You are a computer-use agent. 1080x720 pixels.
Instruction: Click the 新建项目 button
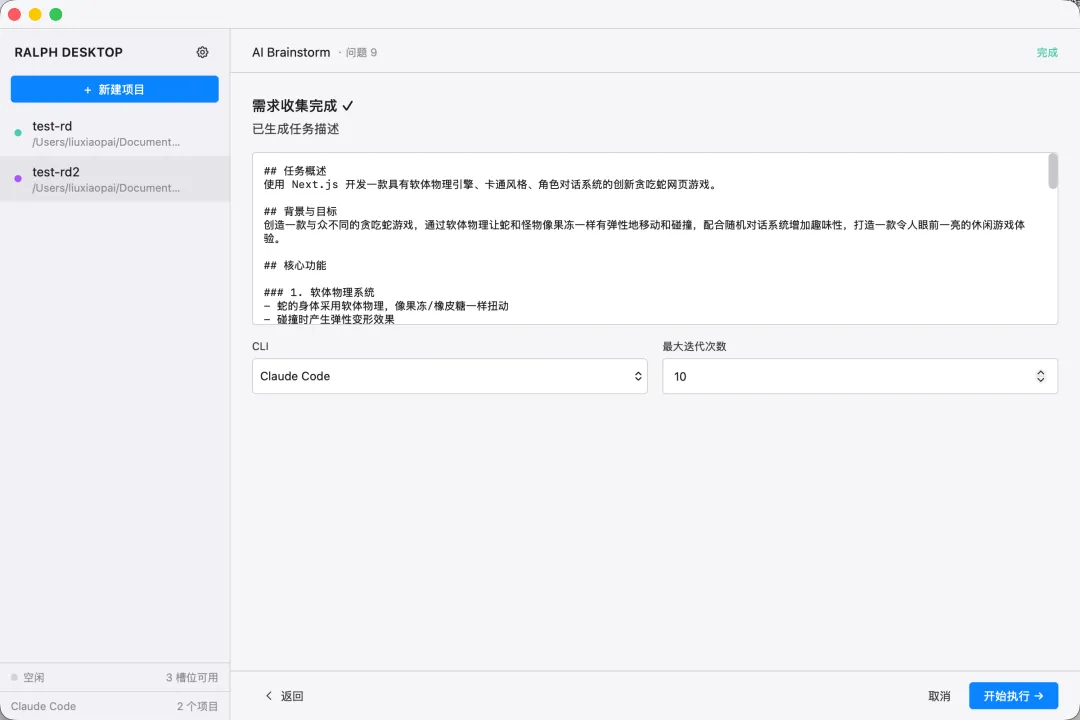click(115, 89)
